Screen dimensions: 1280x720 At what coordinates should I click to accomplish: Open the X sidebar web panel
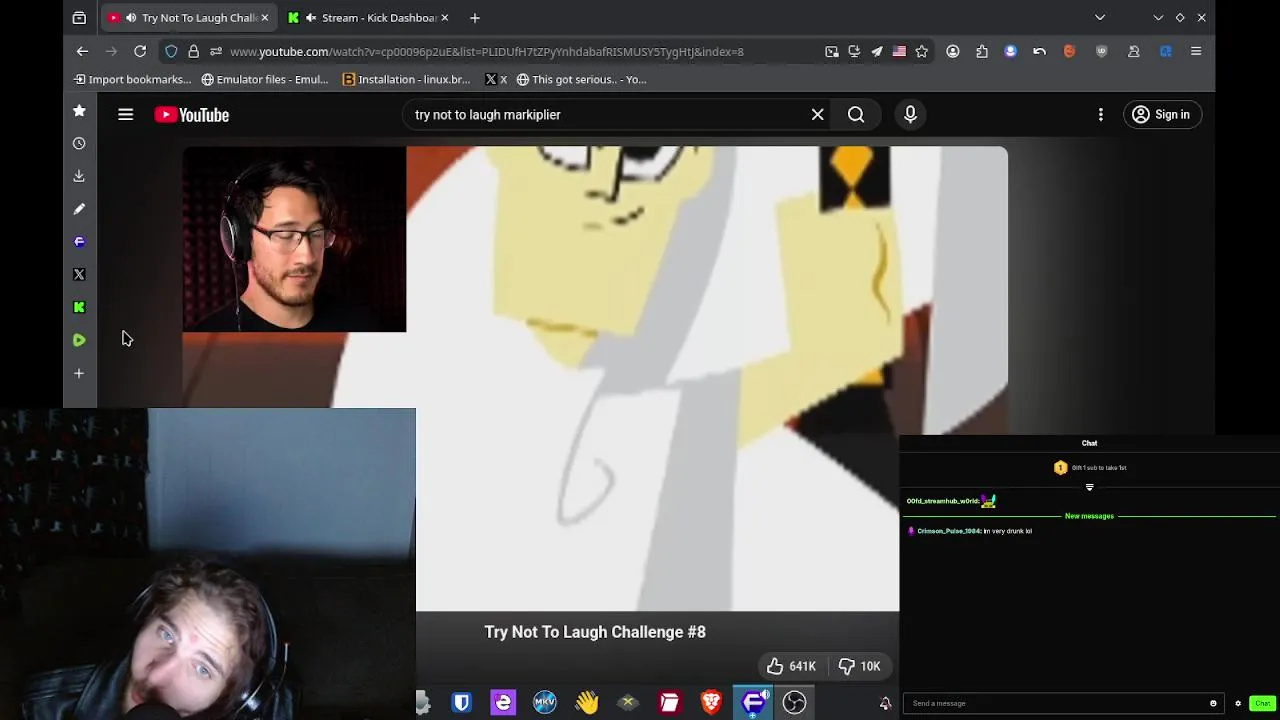coord(79,274)
